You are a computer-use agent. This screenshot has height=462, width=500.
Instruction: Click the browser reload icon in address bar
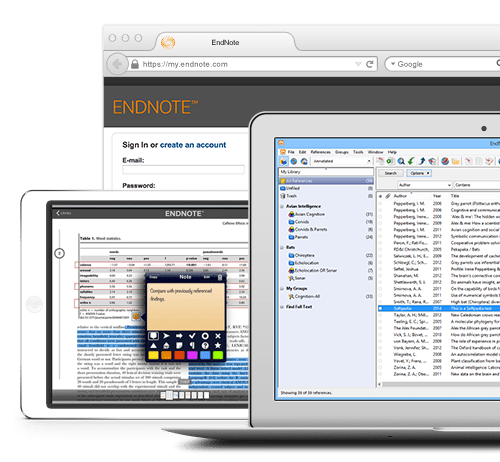[x=370, y=64]
